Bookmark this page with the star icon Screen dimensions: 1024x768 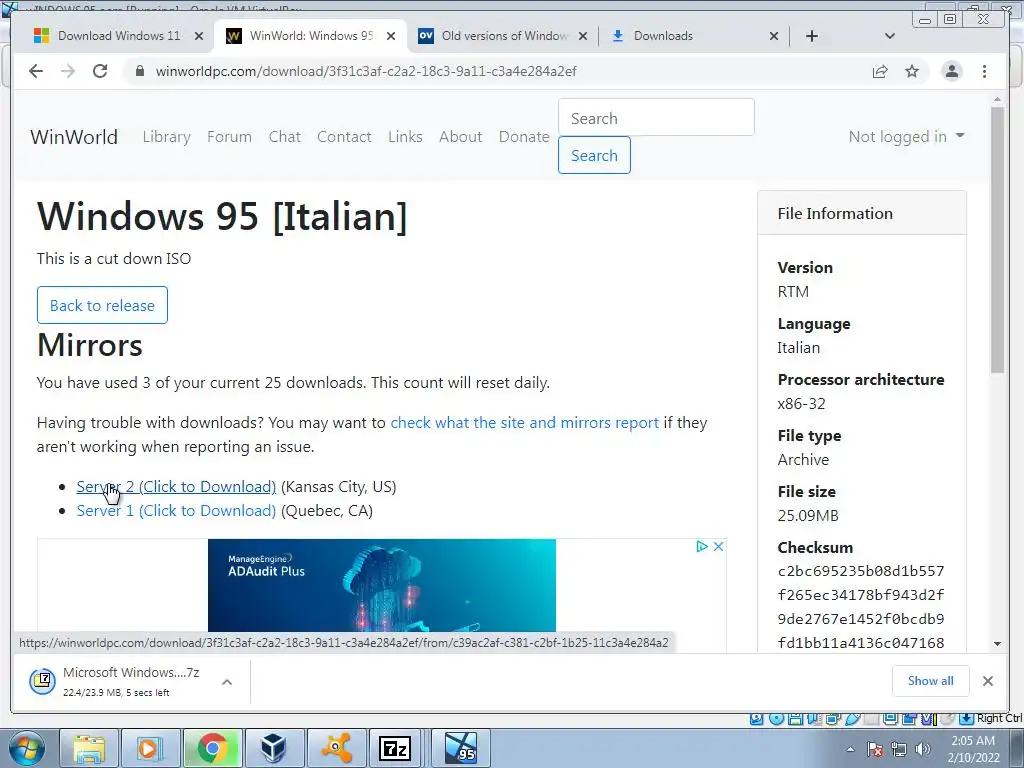912,71
